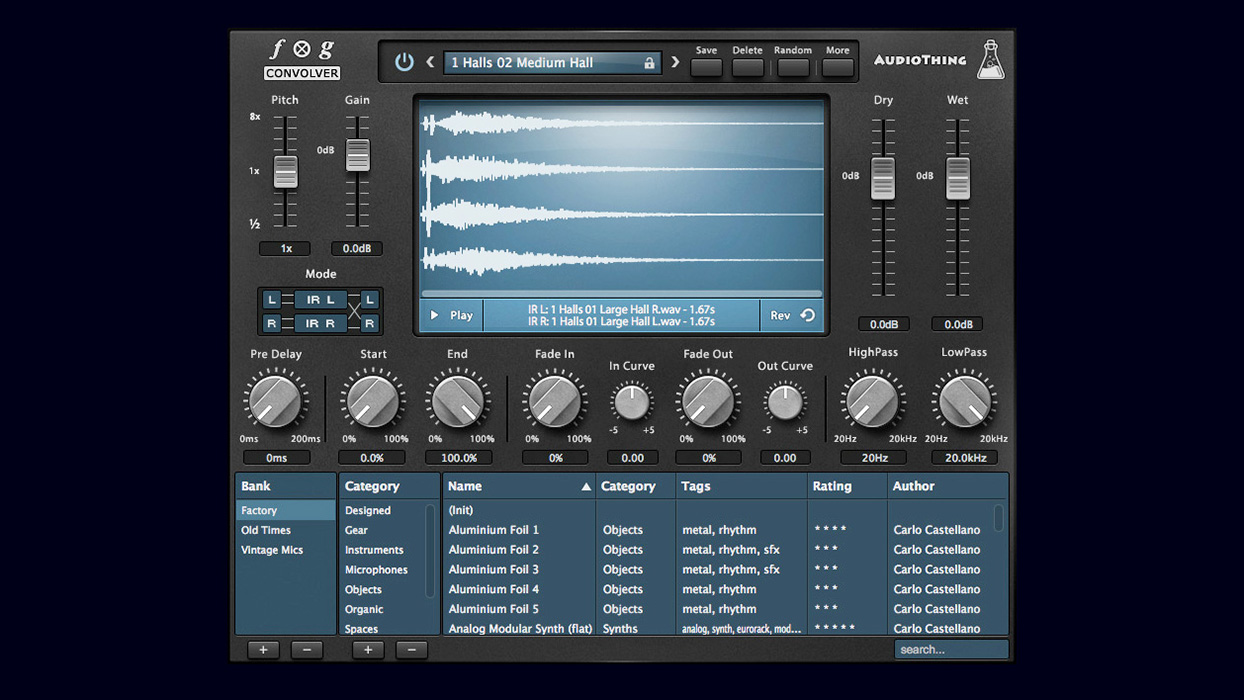Toggle the preset lock icon
Screen dimensions: 1244x700
(649, 63)
